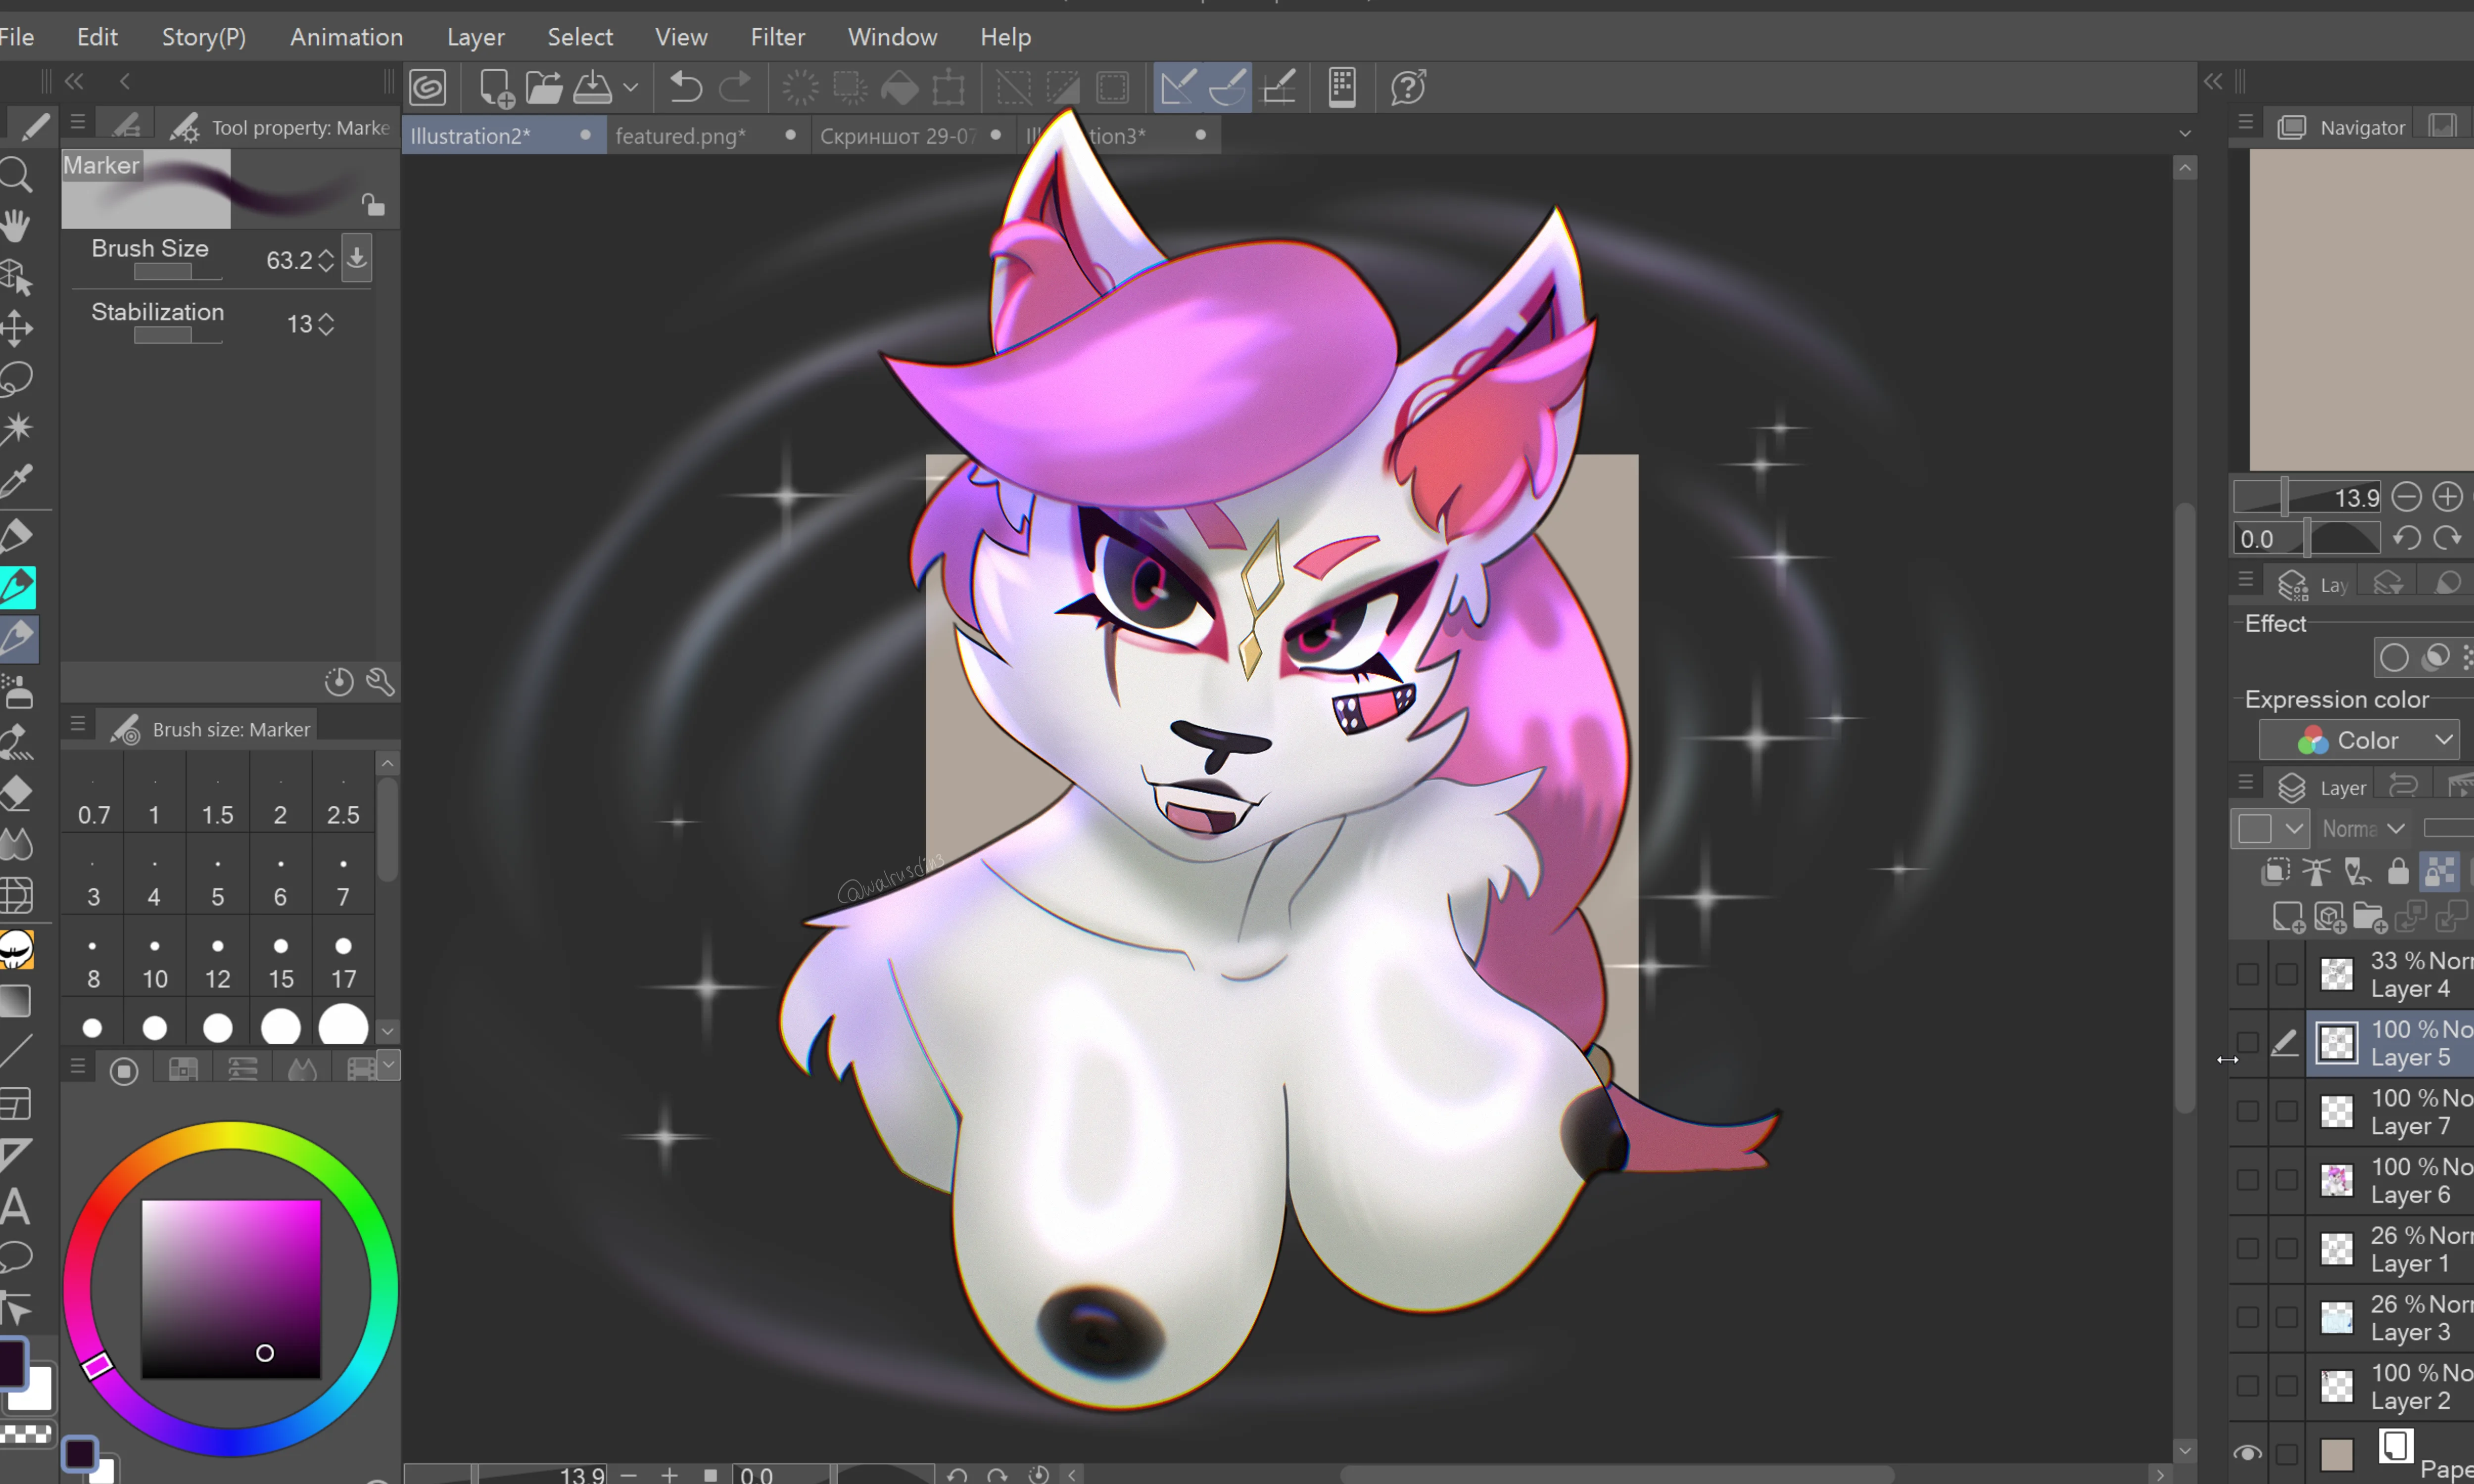Click the Undo arrow in command bar
Image resolution: width=2474 pixels, height=1484 pixels.
[x=685, y=88]
